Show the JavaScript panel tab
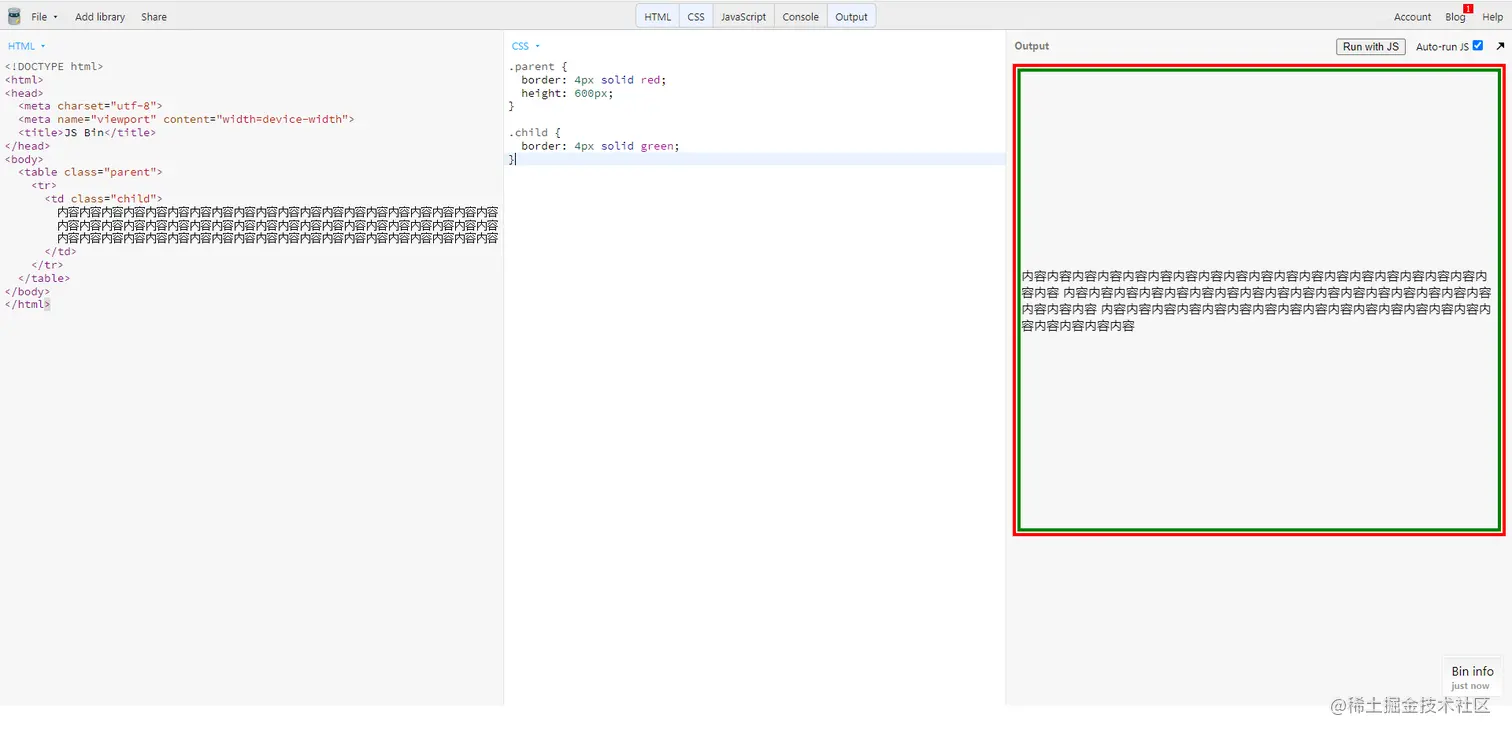The image size is (1512, 737). point(744,16)
